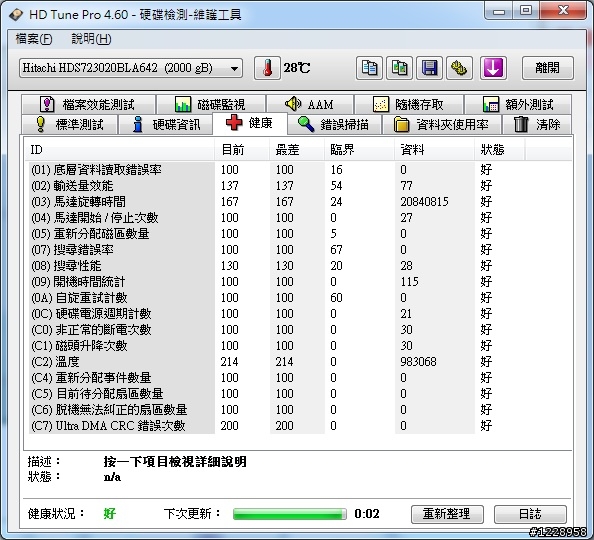This screenshot has width=594, height=540.
Task: Click the thermometer temperature icon
Action: (267, 68)
